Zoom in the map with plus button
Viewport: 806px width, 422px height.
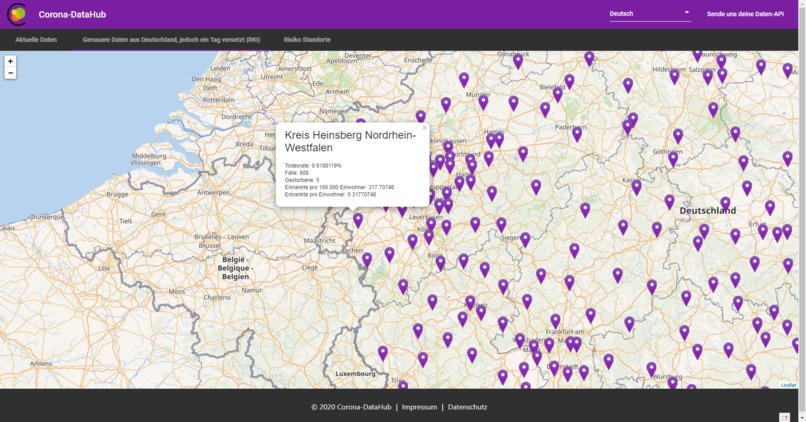click(10, 61)
